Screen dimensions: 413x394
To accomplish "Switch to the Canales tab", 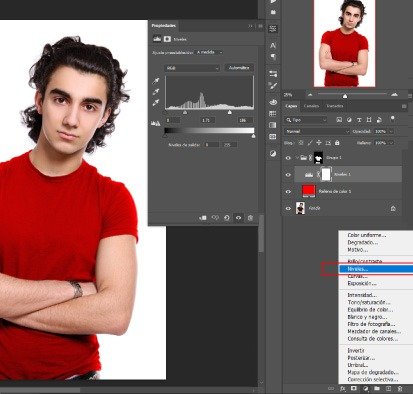I will [311, 106].
